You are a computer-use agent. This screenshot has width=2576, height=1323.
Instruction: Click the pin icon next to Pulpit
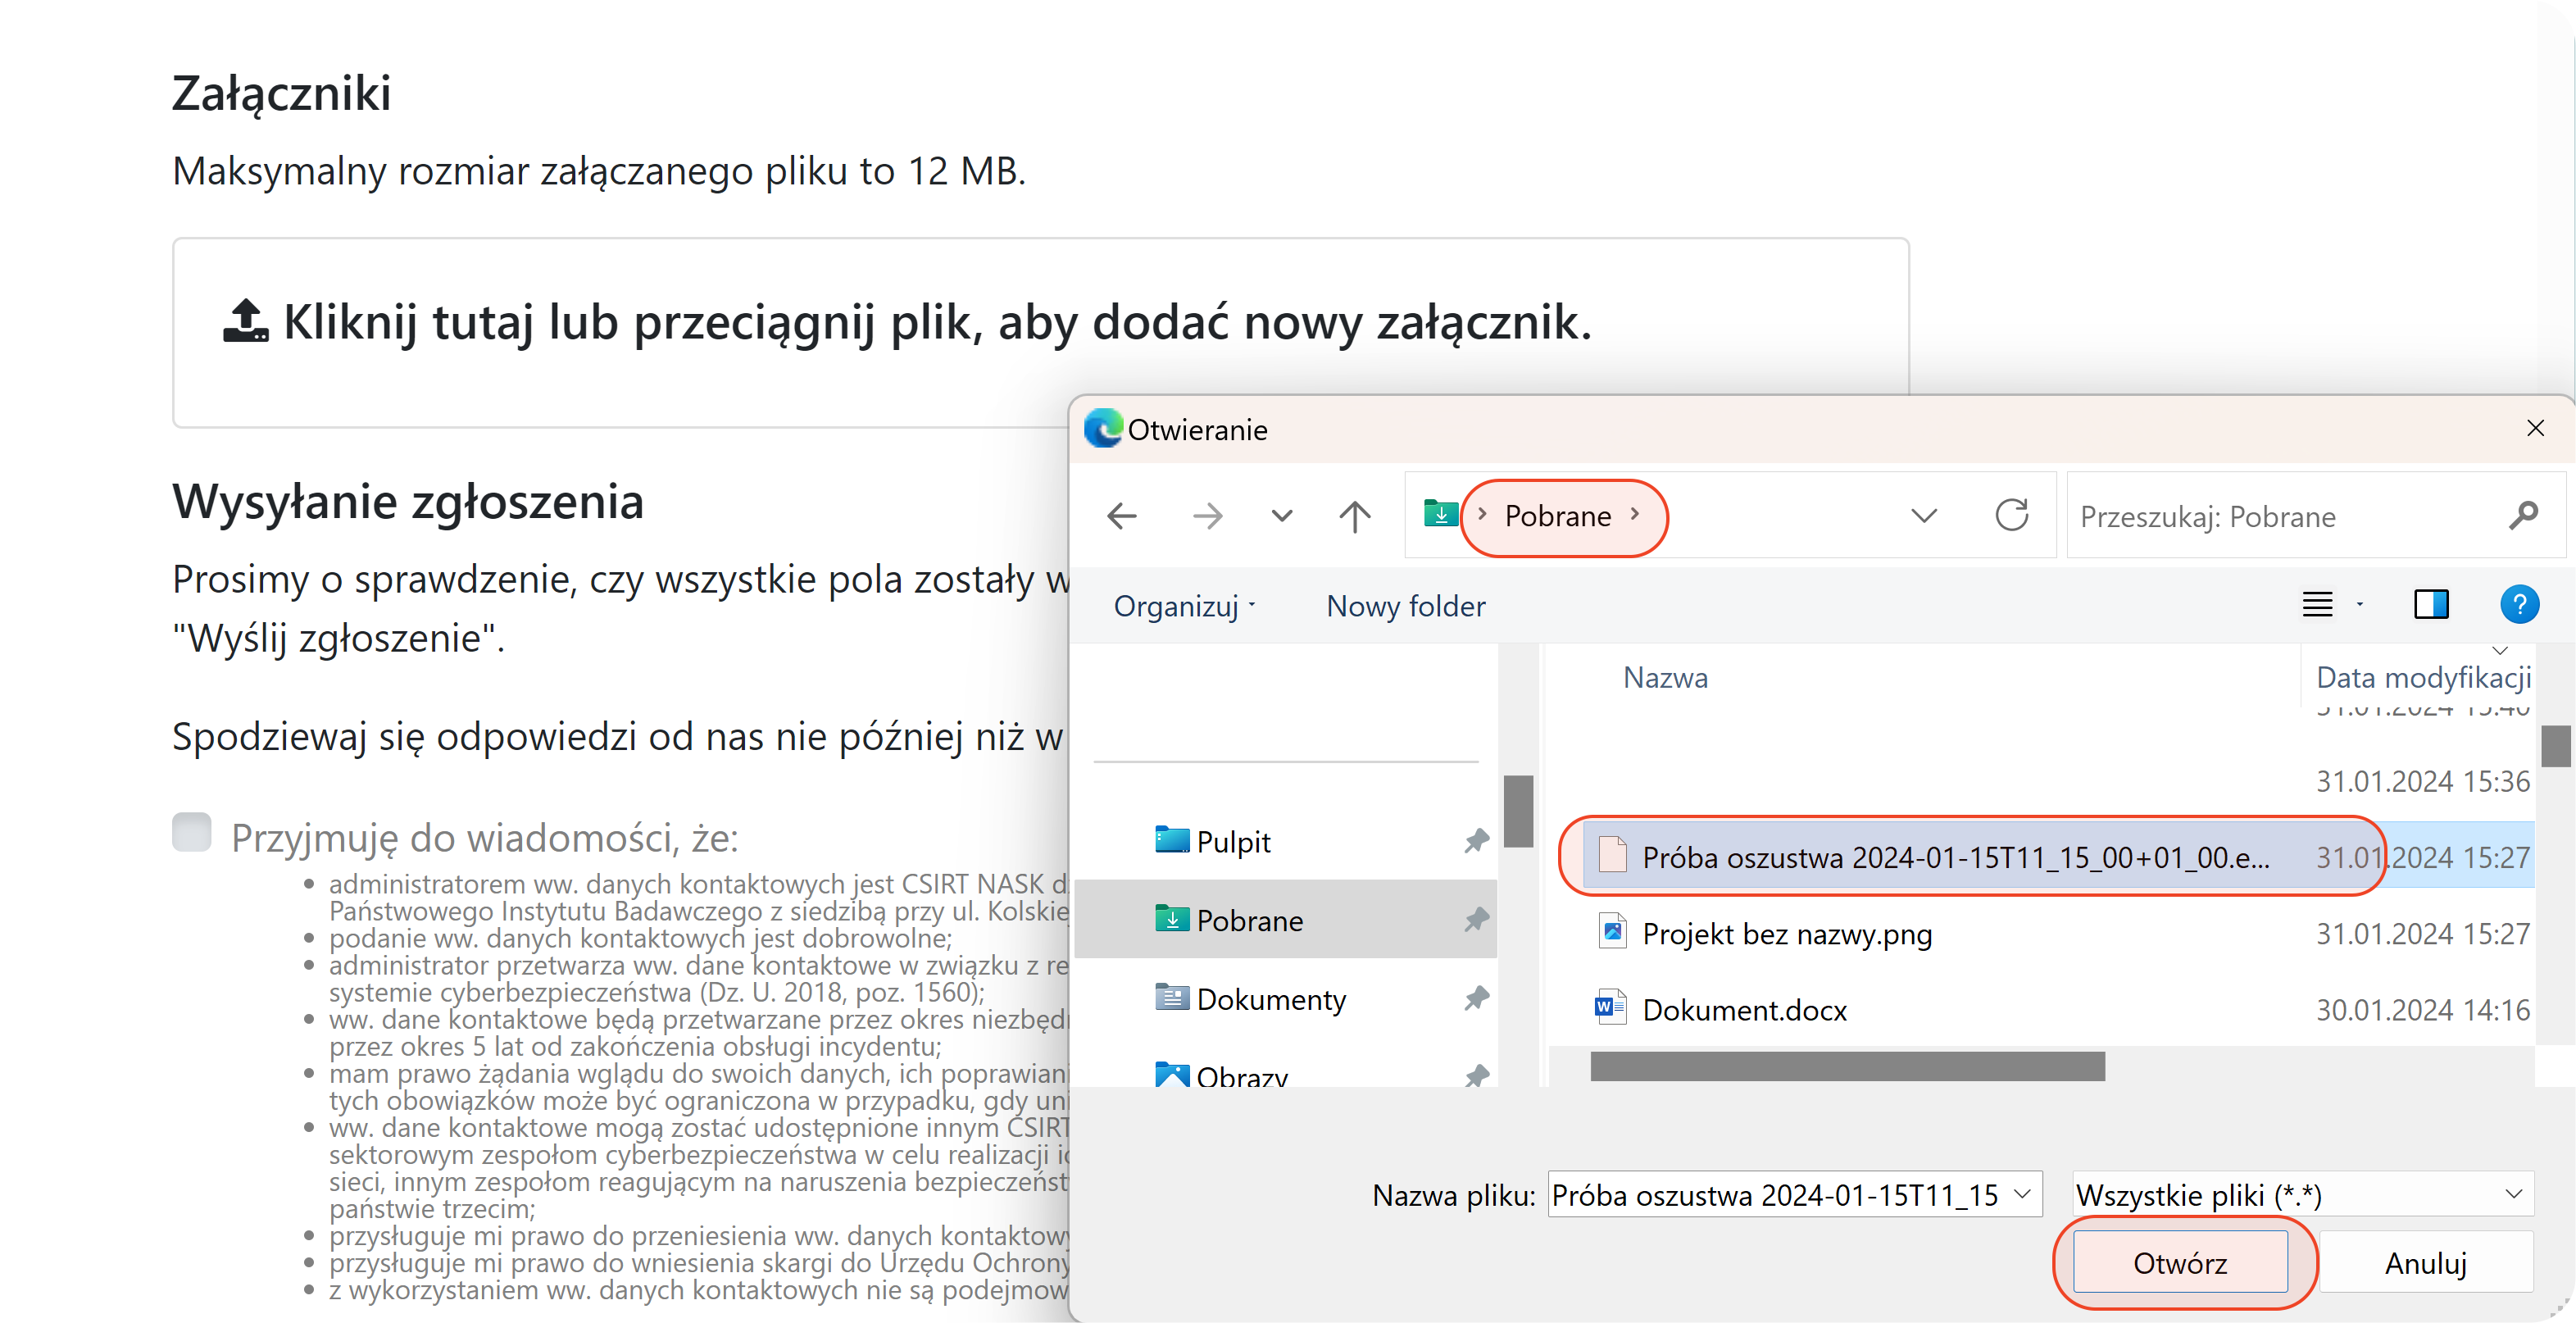(x=1476, y=841)
